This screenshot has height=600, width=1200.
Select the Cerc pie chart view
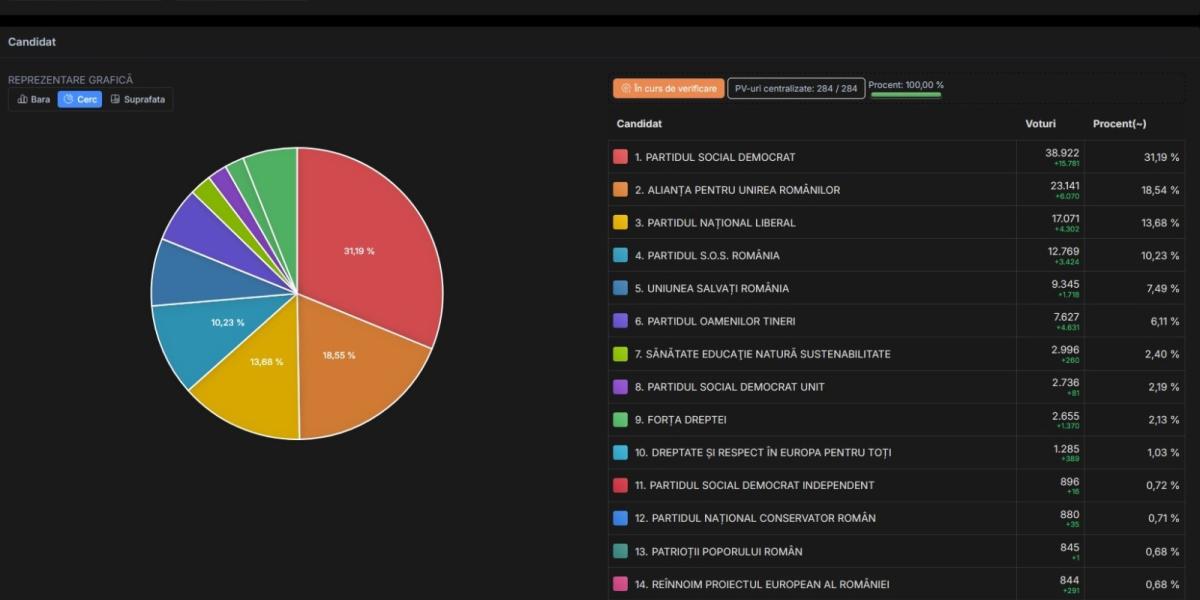[x=80, y=99]
